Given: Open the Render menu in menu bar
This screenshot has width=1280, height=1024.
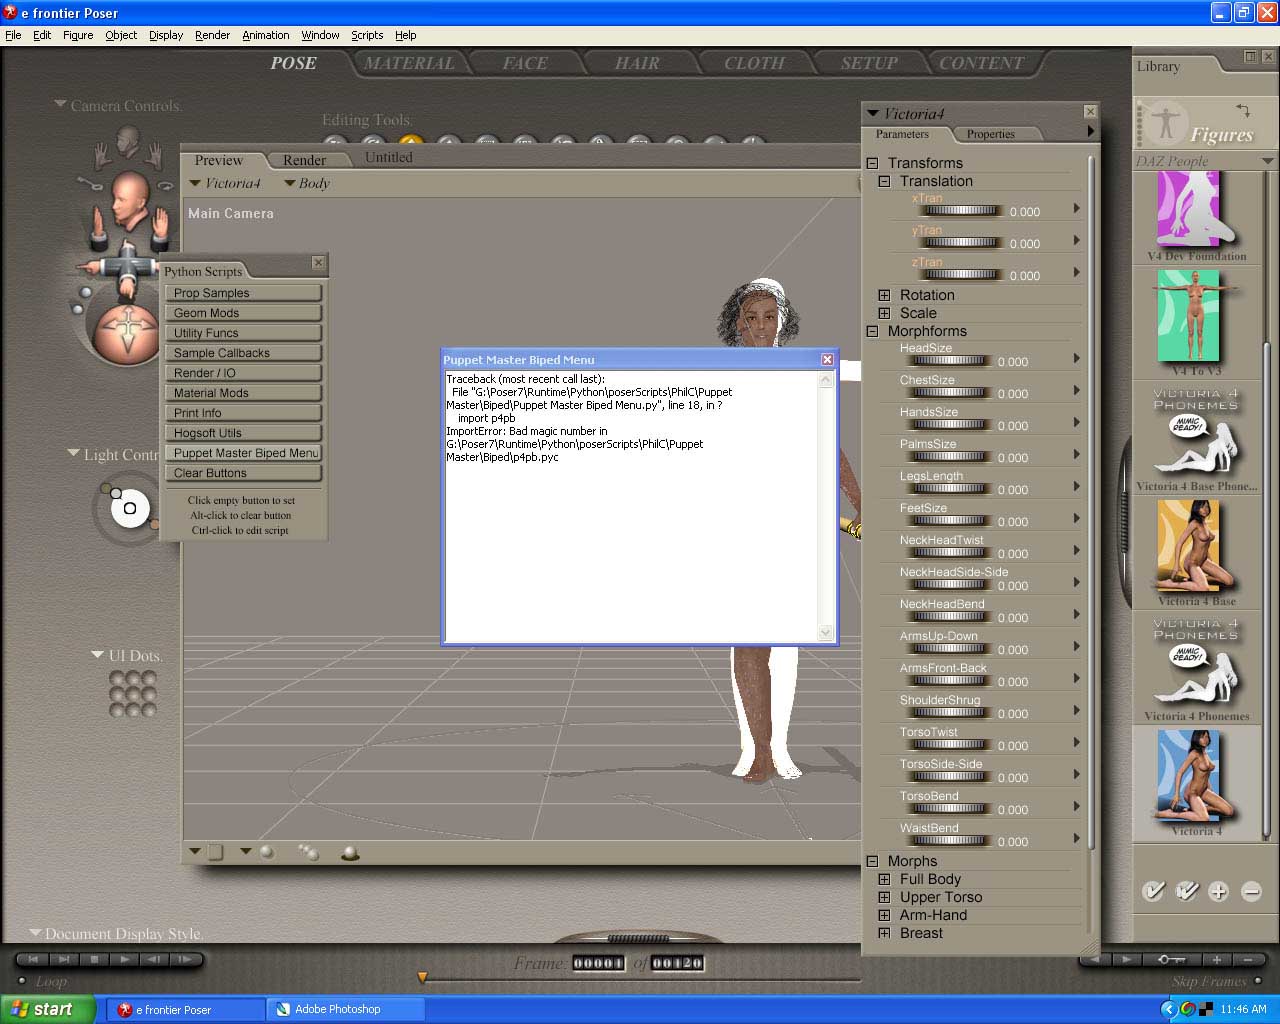Looking at the screenshot, I should coord(212,35).
